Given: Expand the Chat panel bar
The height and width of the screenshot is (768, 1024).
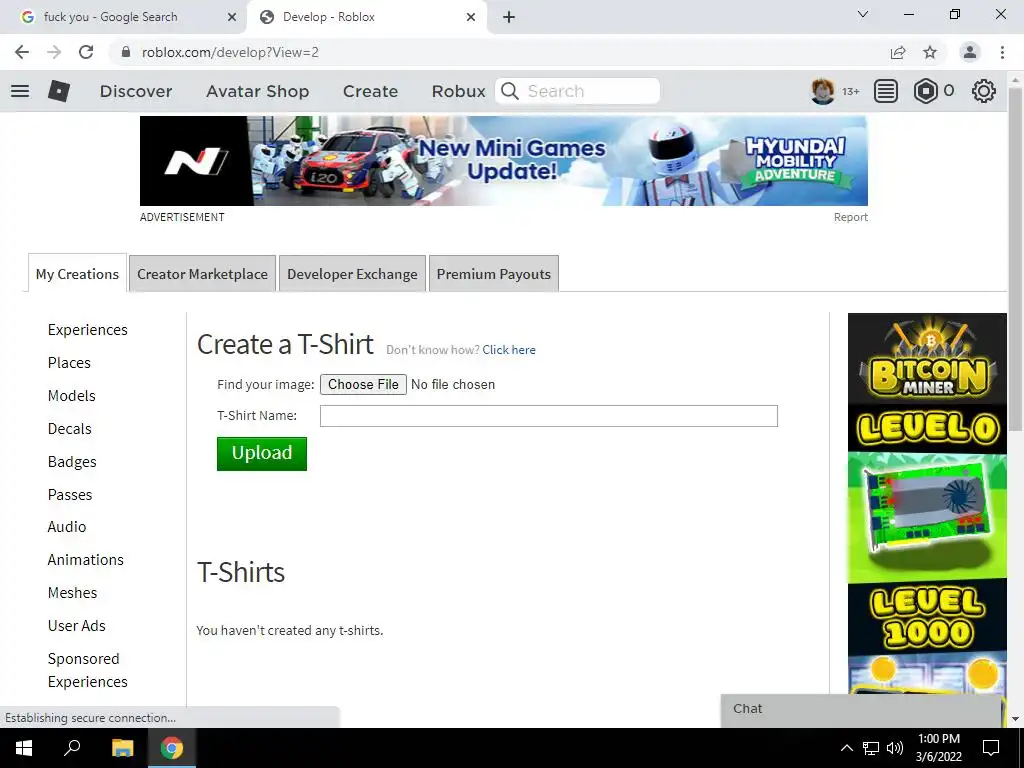Looking at the screenshot, I should (861, 709).
